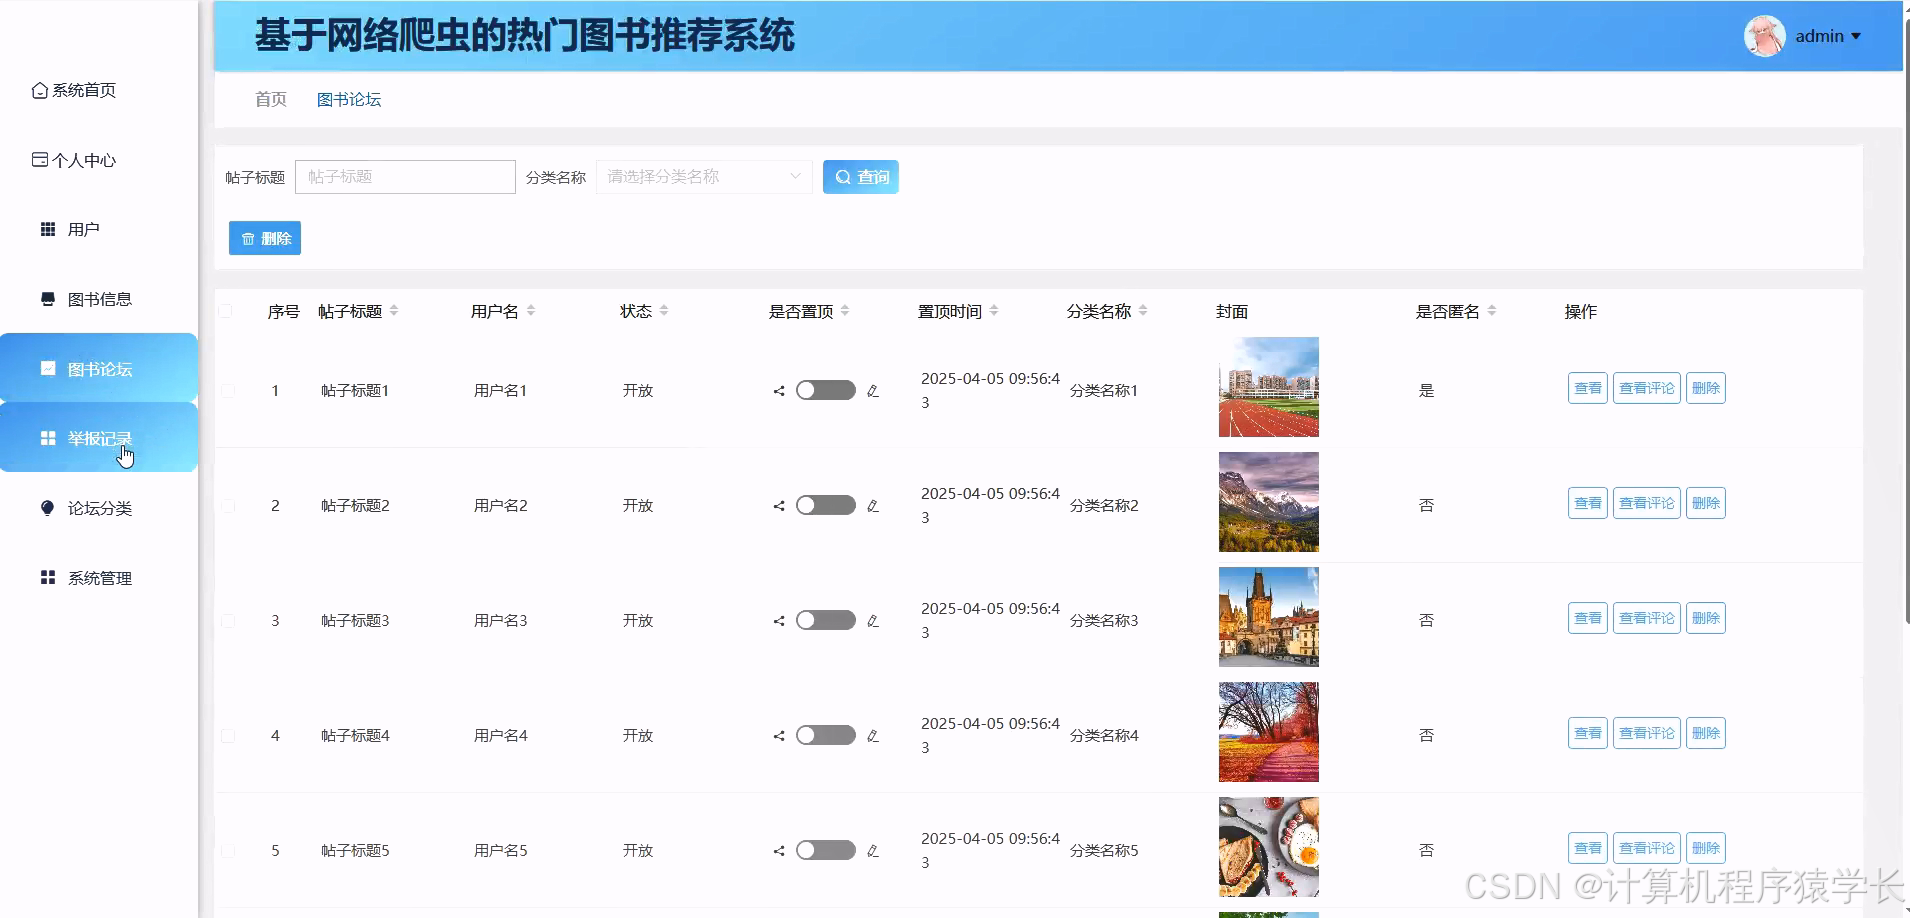Enable the pin toggle for 帖子标题1

click(x=825, y=390)
